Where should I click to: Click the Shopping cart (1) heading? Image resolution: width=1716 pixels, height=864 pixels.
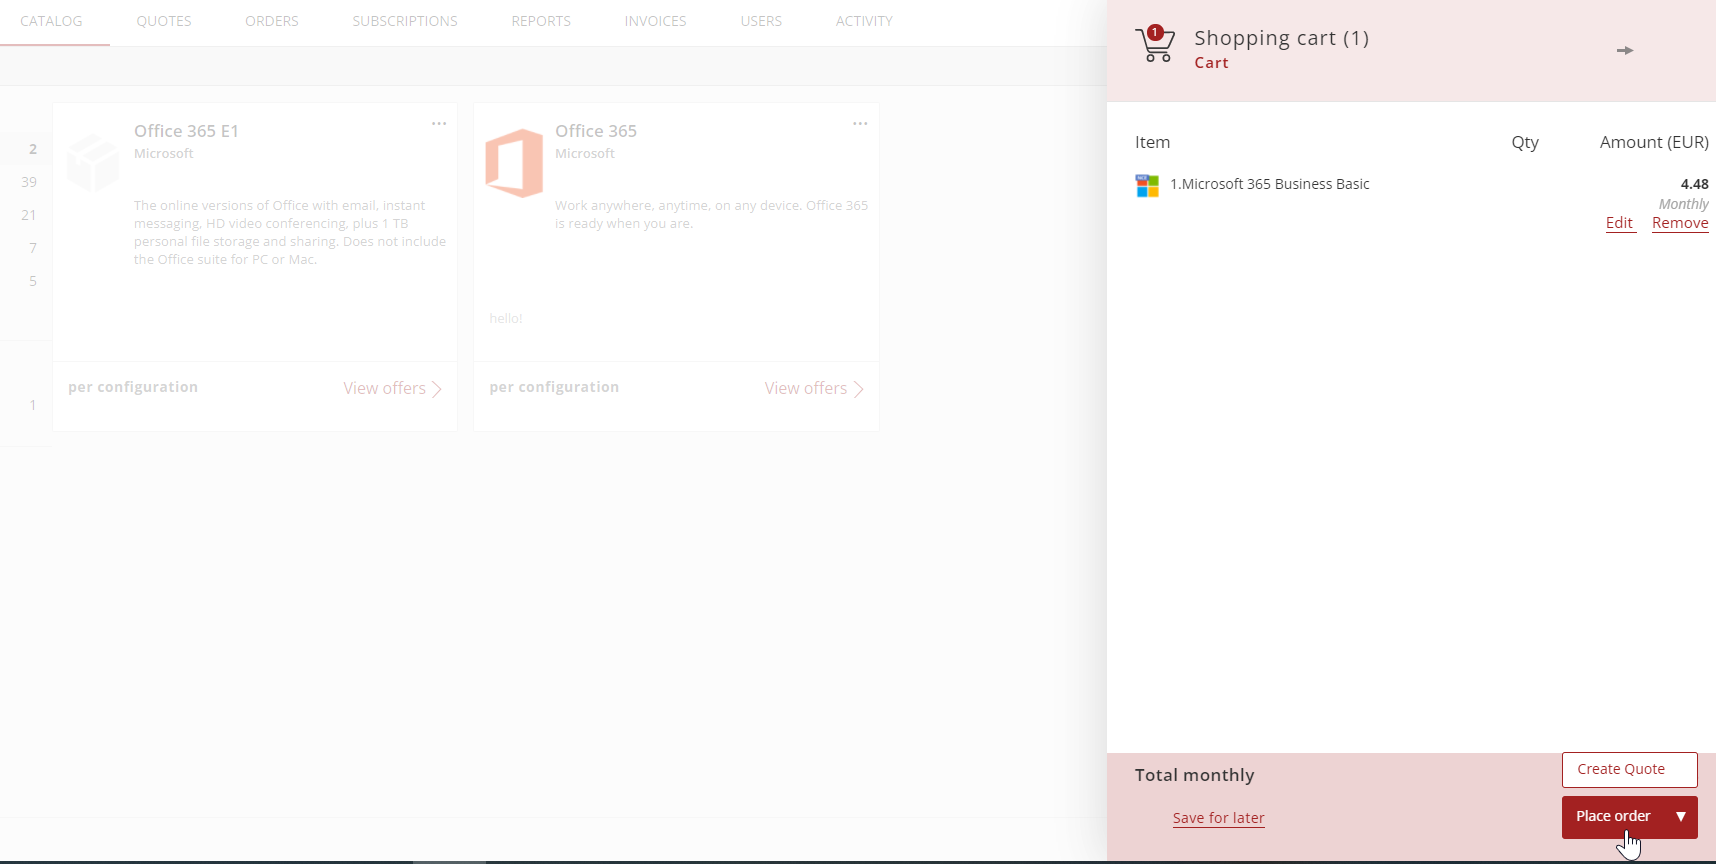coord(1282,38)
